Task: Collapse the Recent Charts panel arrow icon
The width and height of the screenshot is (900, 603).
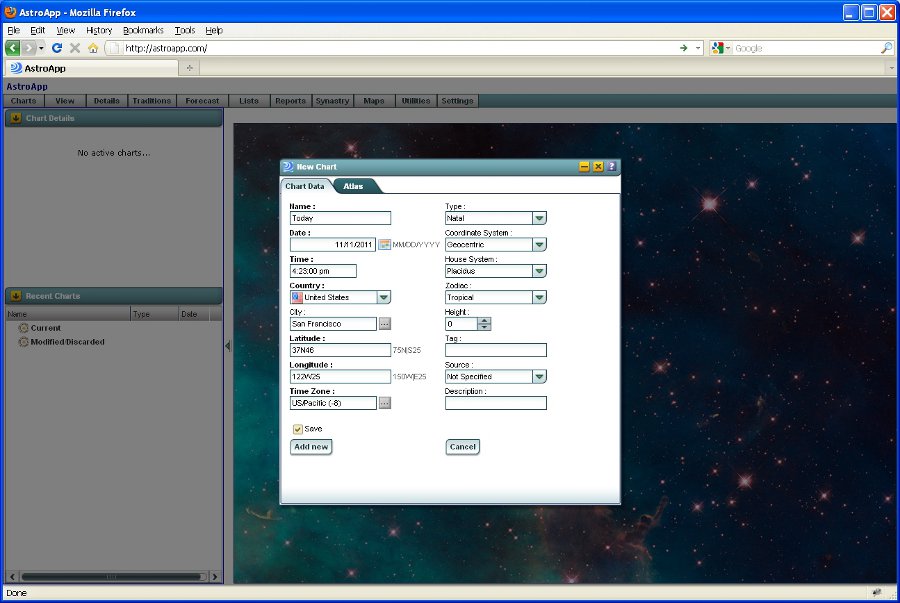Action: 16,296
